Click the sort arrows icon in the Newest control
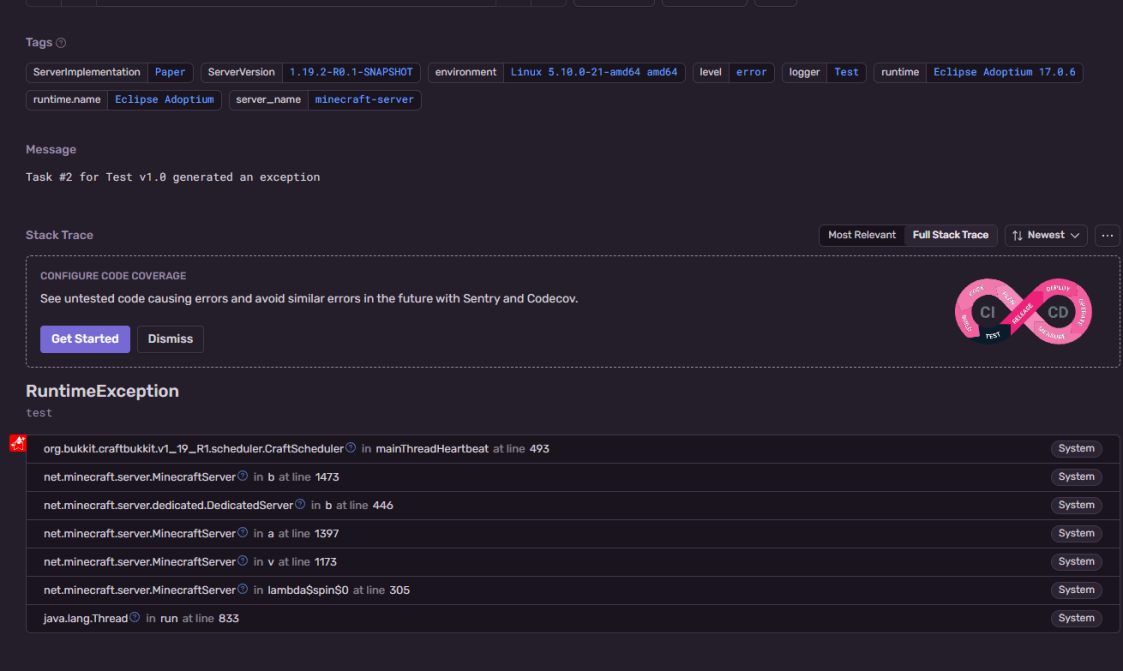 pyautogui.click(x=1018, y=235)
